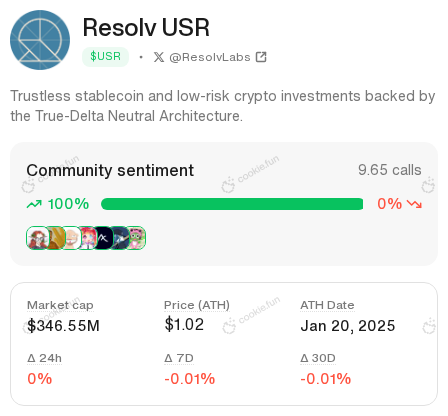Click the $USR ticker badge

pos(105,57)
